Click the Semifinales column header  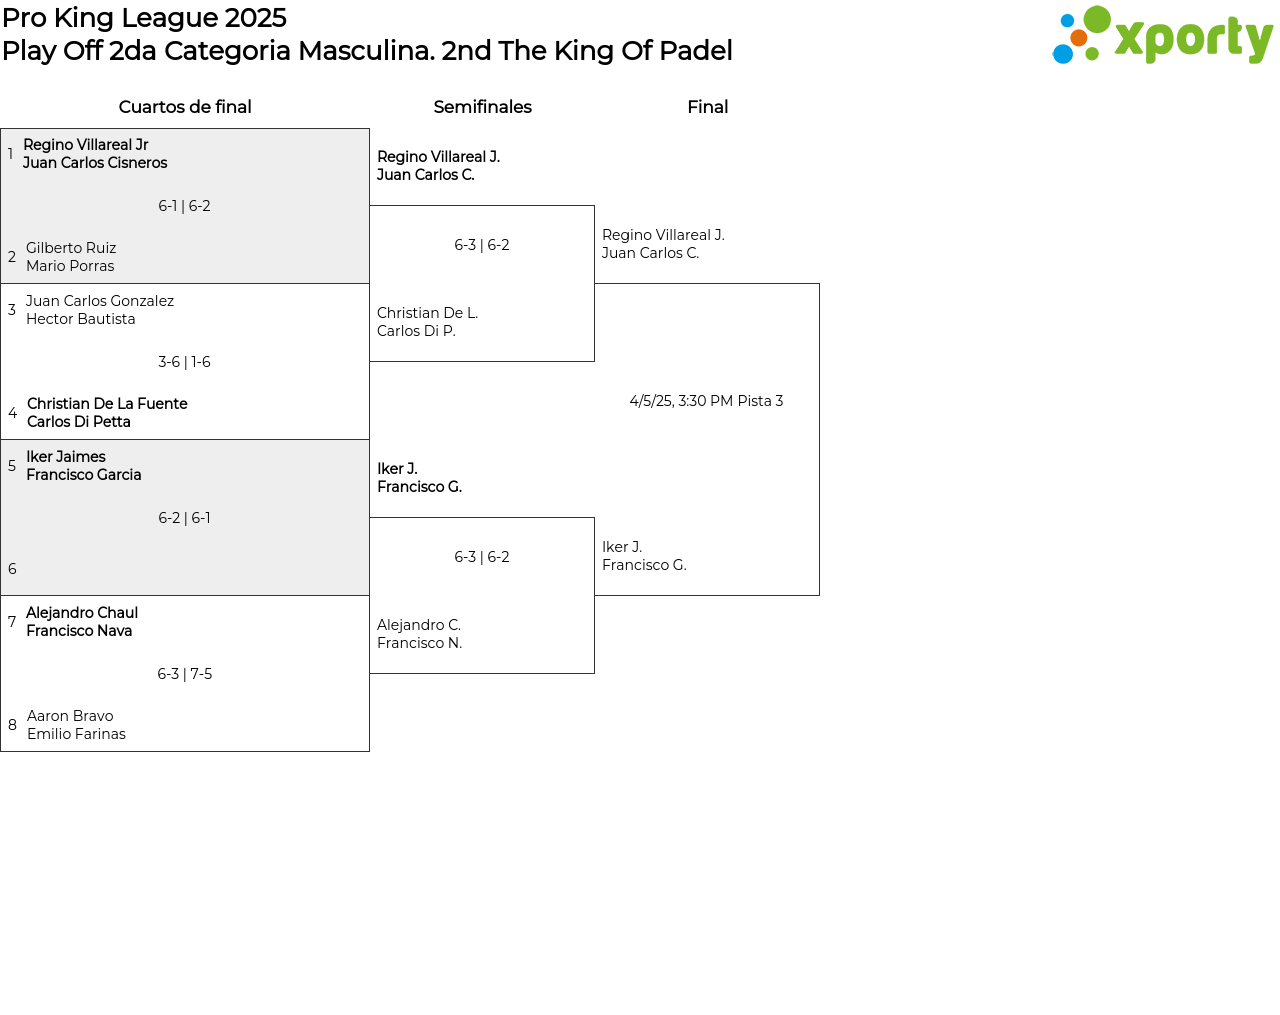pyautogui.click(x=482, y=107)
